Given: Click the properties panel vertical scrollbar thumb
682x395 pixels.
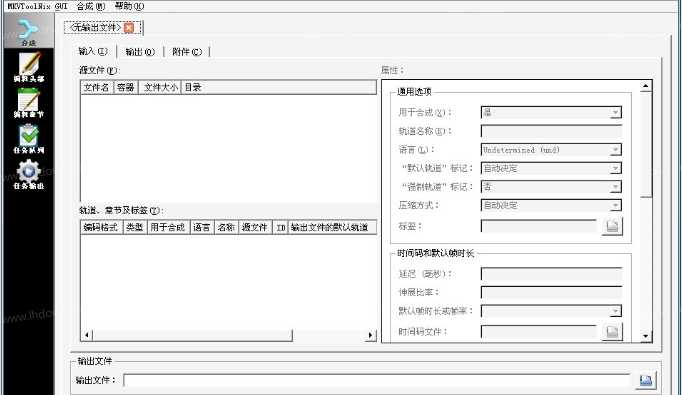Looking at the screenshot, I should coord(646,144).
